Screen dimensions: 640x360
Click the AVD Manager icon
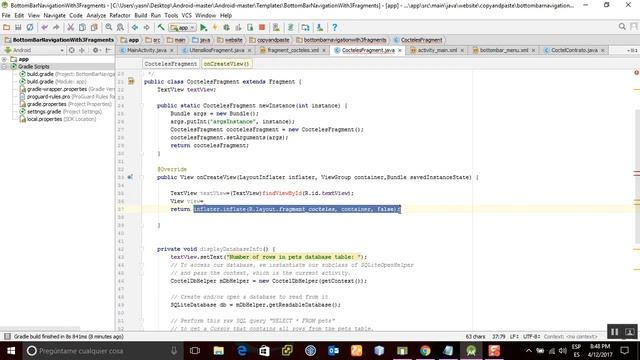pyautogui.click(x=276, y=27)
